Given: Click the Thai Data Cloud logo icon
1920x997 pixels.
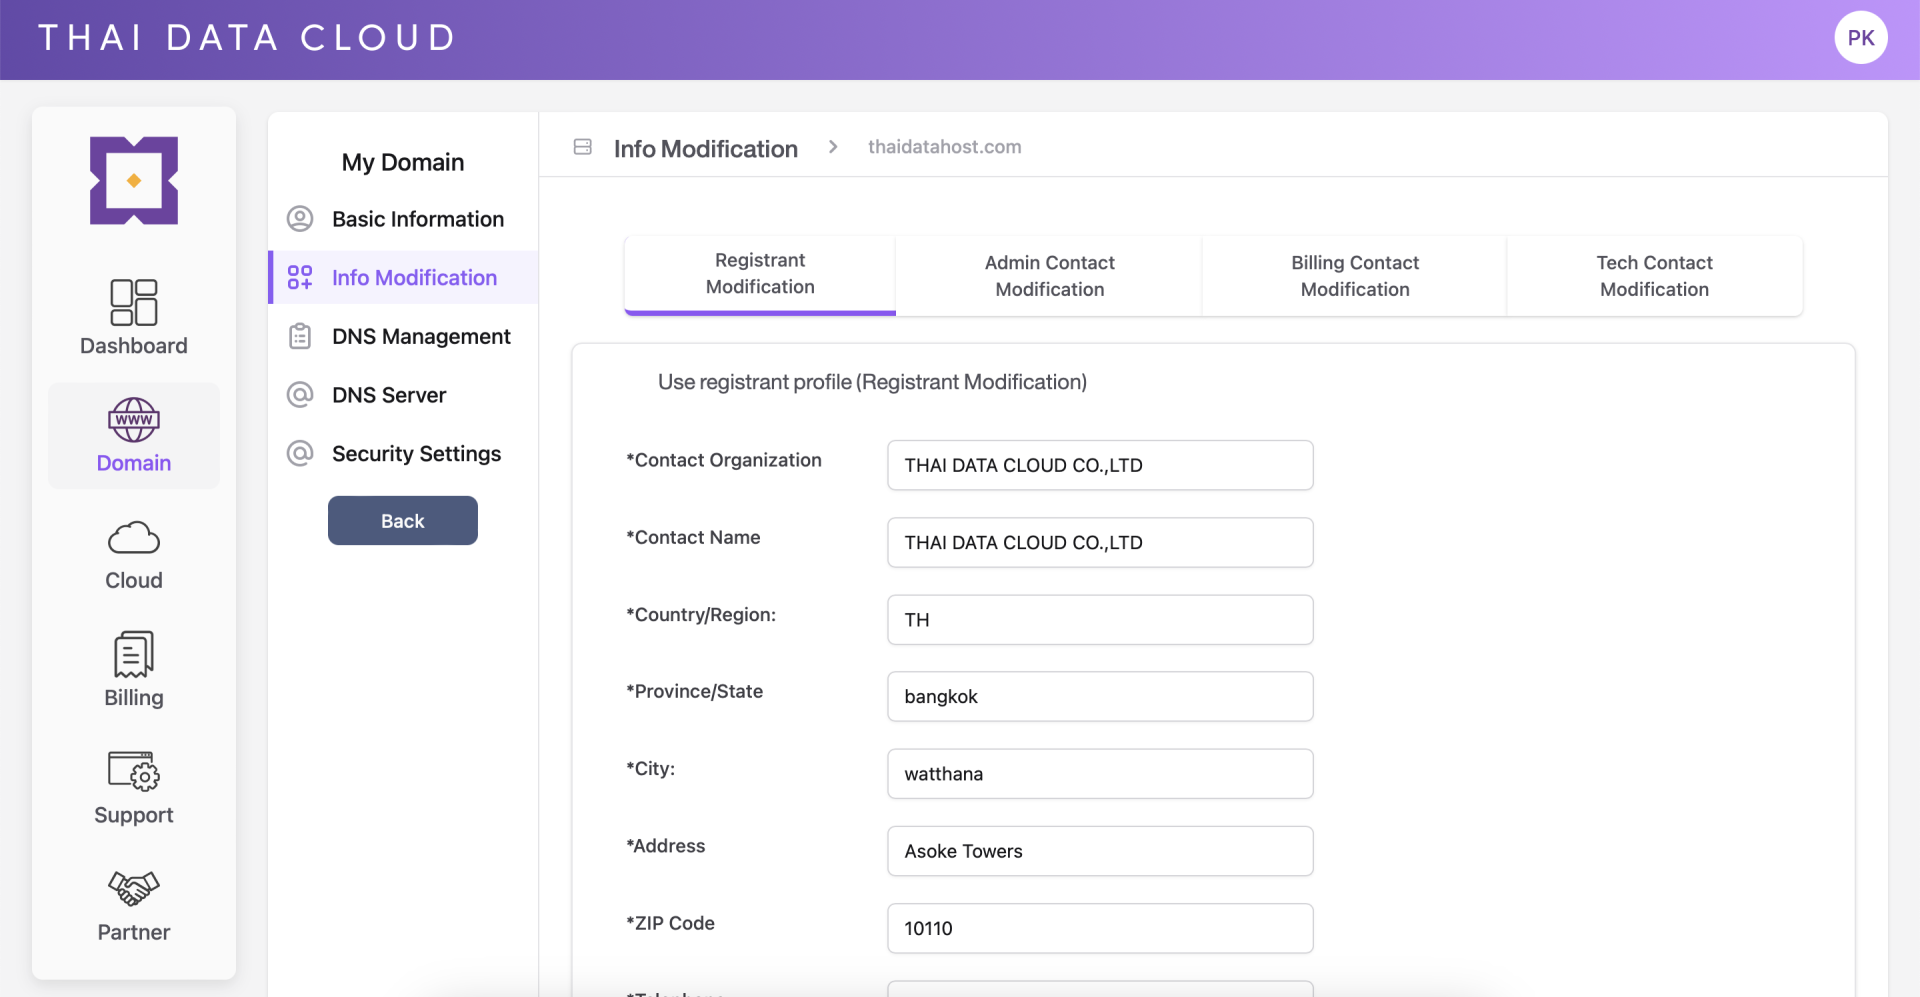Looking at the screenshot, I should 133,181.
